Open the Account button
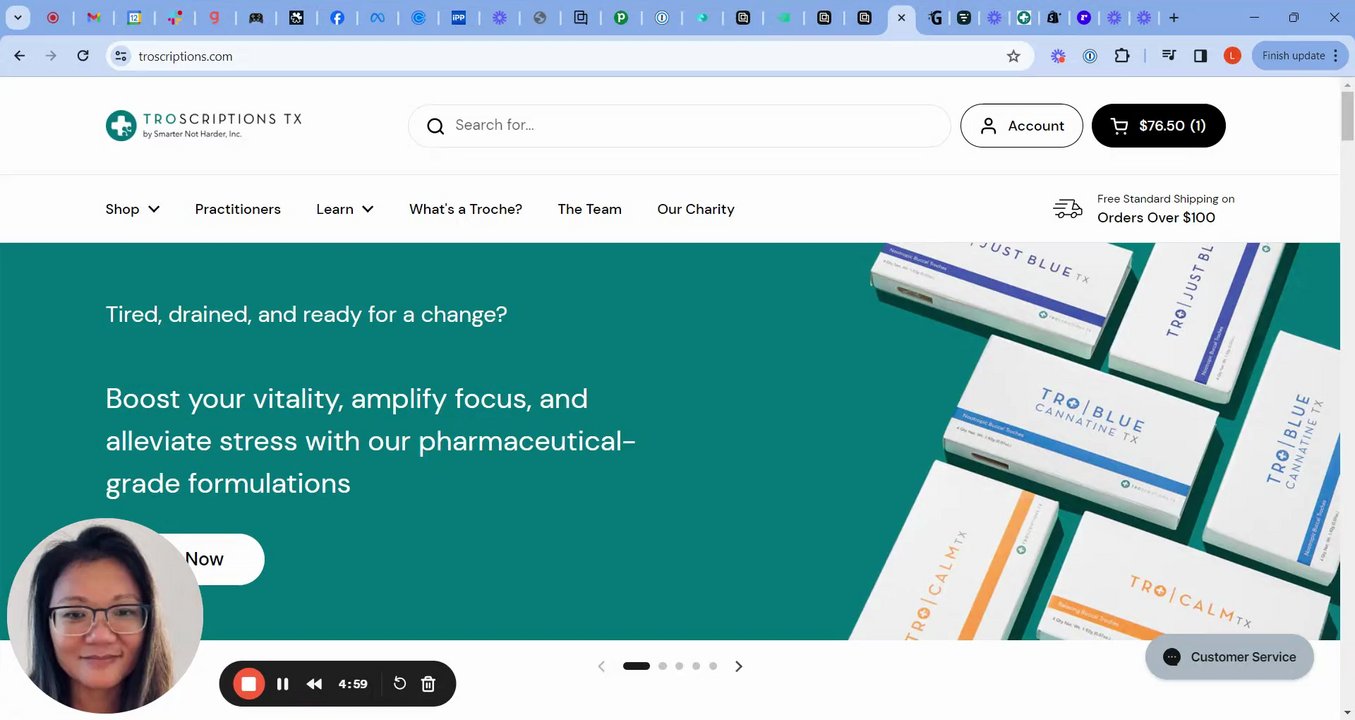Viewport: 1355px width, 720px height. (x=1021, y=126)
